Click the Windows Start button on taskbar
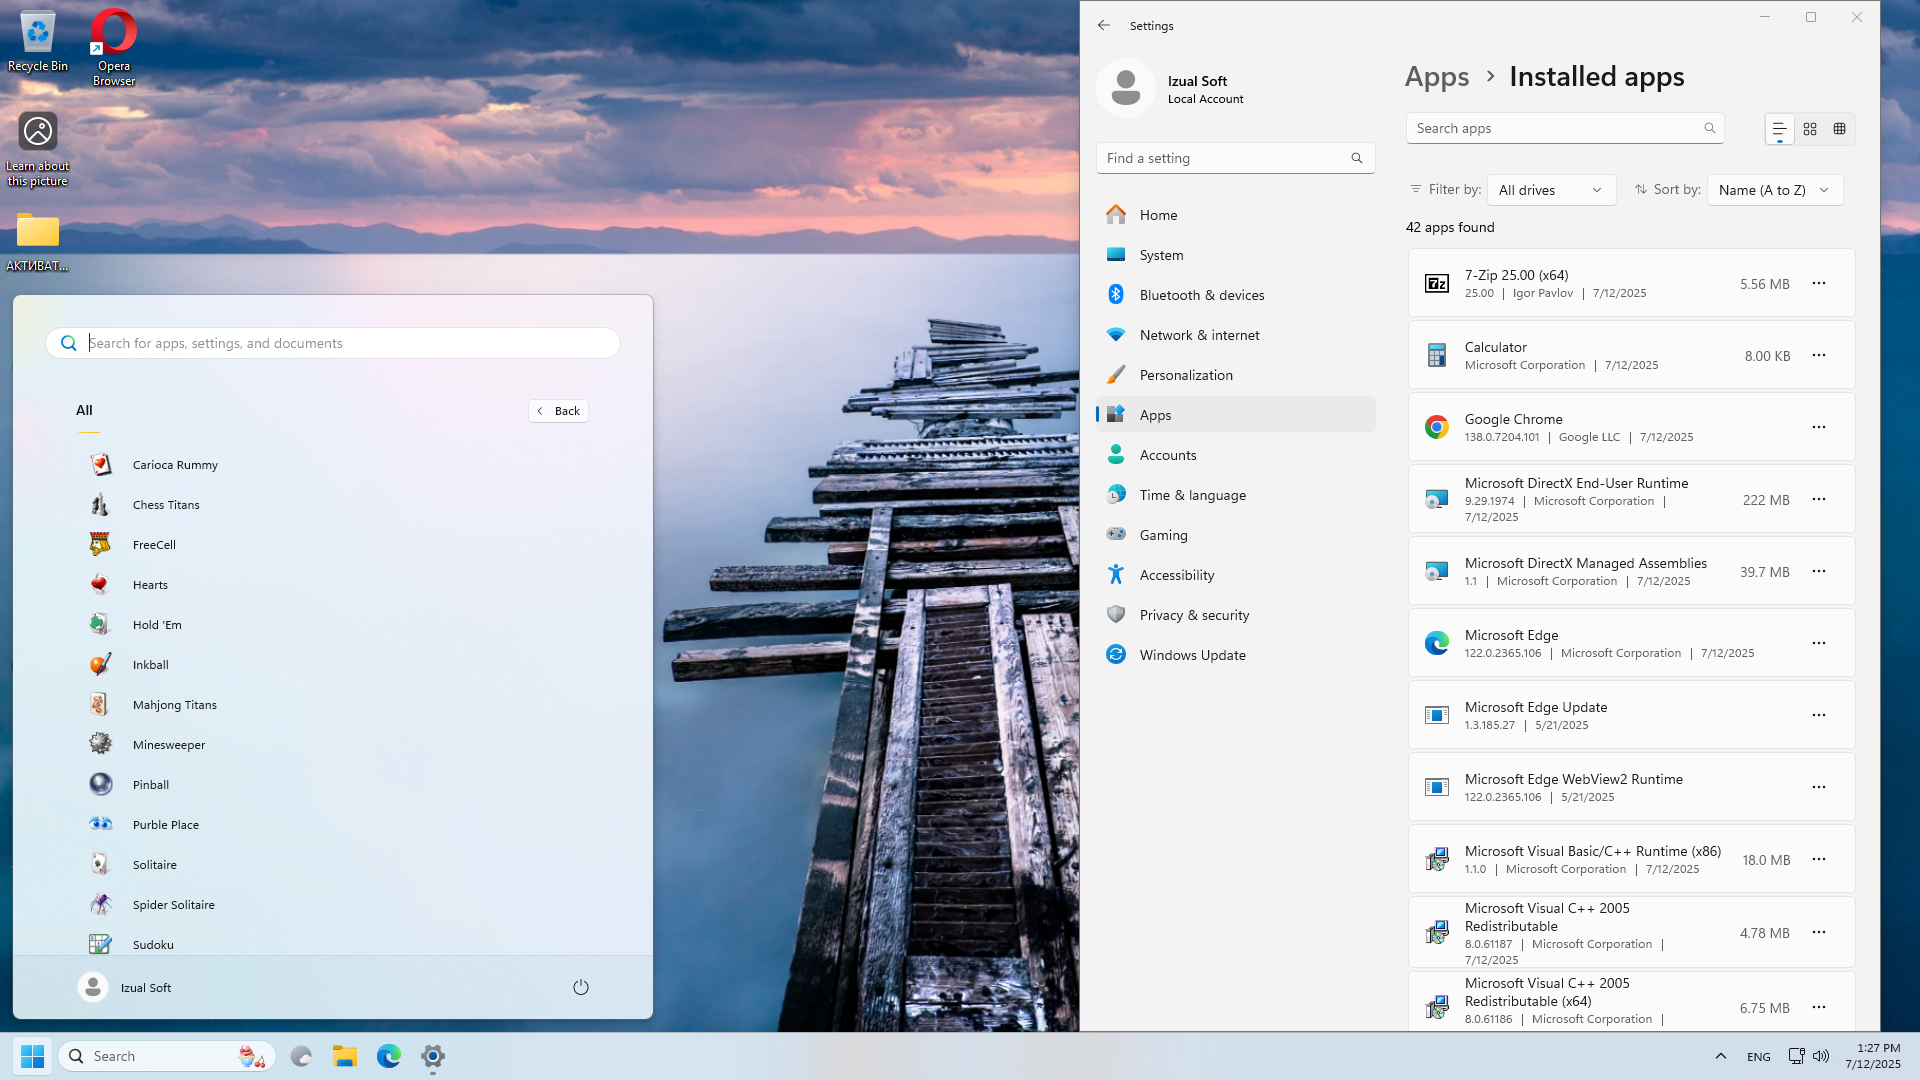This screenshot has width=1920, height=1080. [x=33, y=1056]
